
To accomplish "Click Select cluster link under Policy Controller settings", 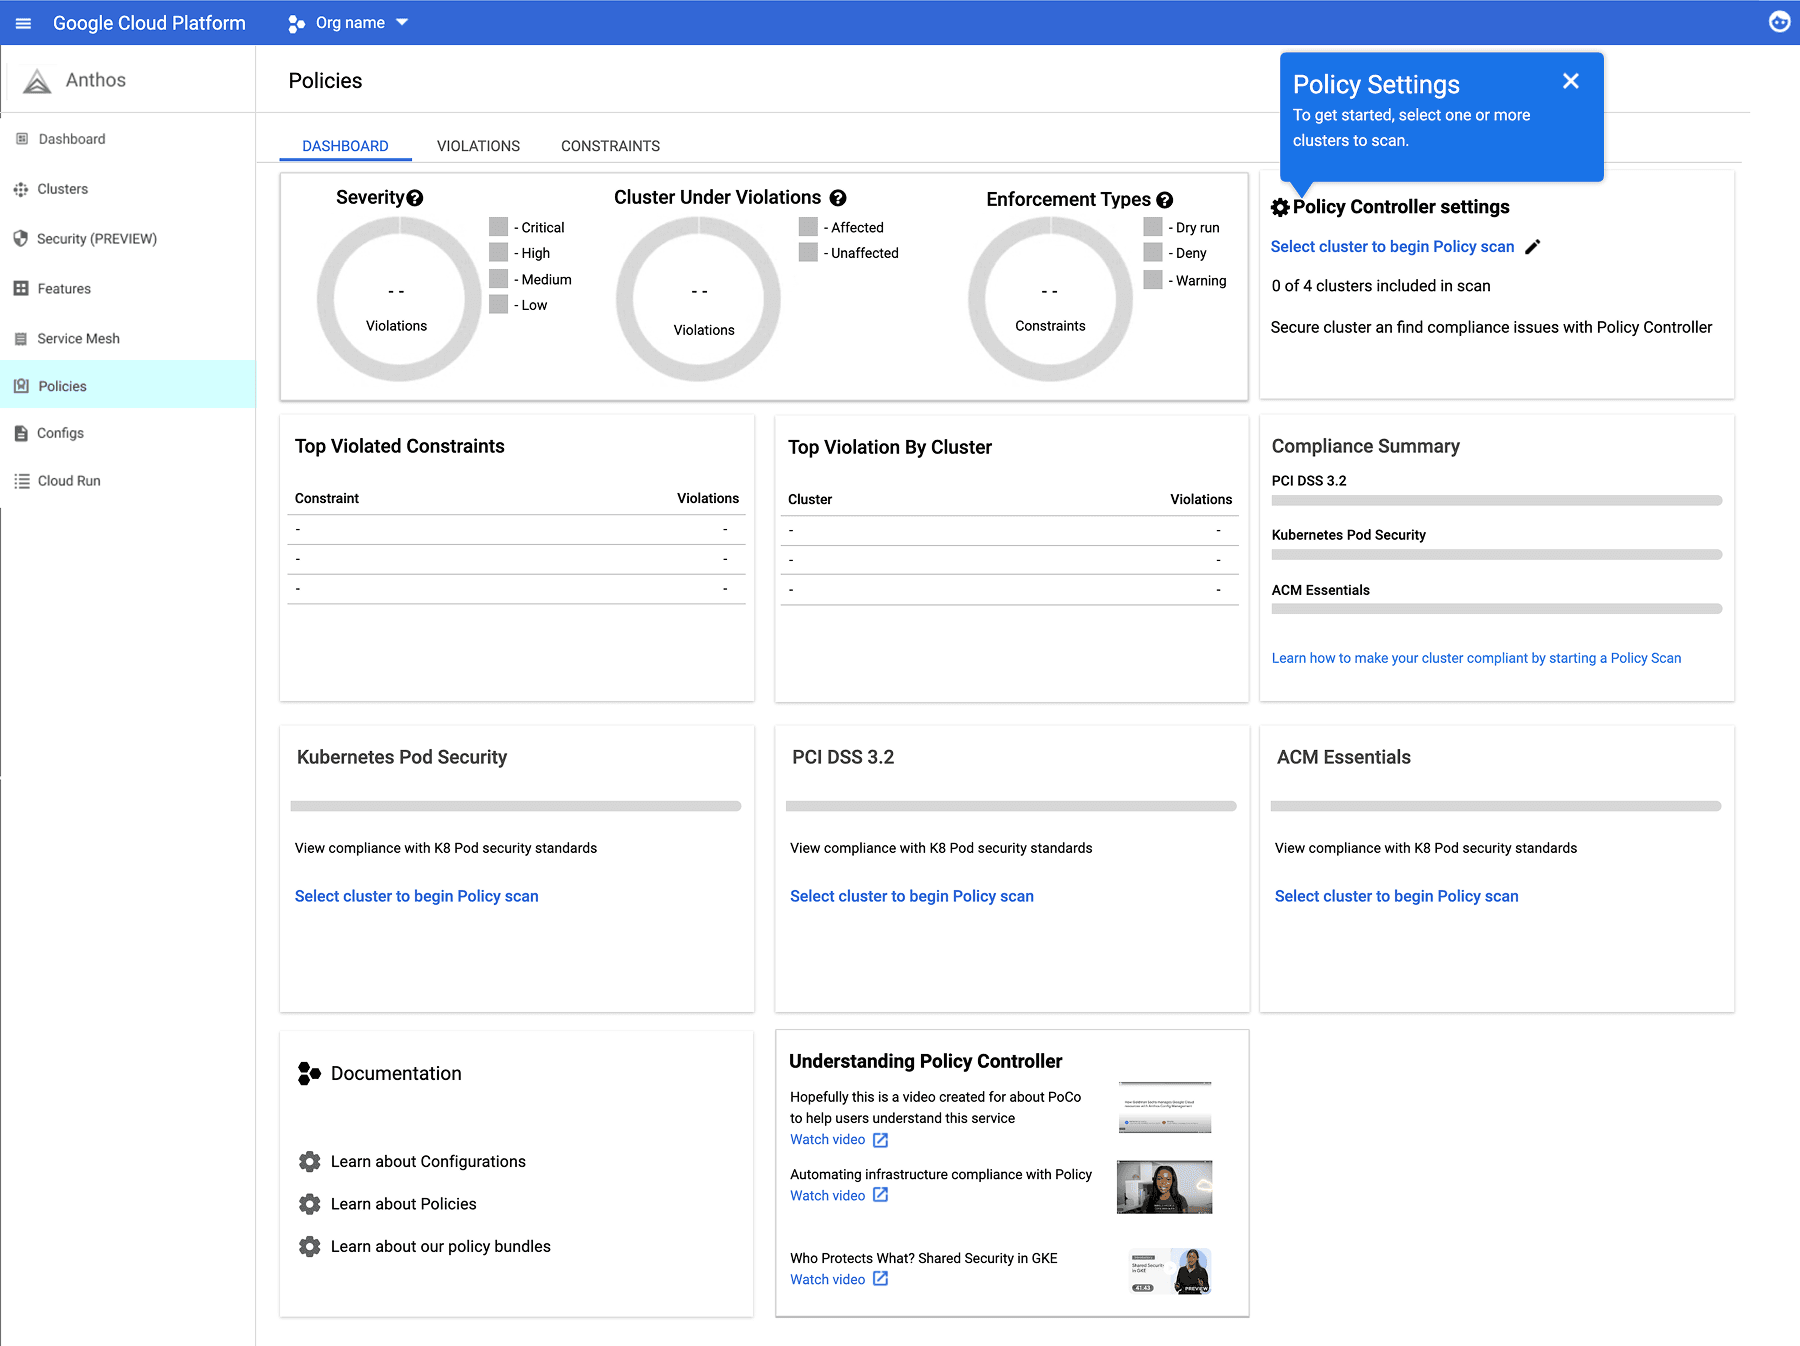I will (x=1392, y=247).
